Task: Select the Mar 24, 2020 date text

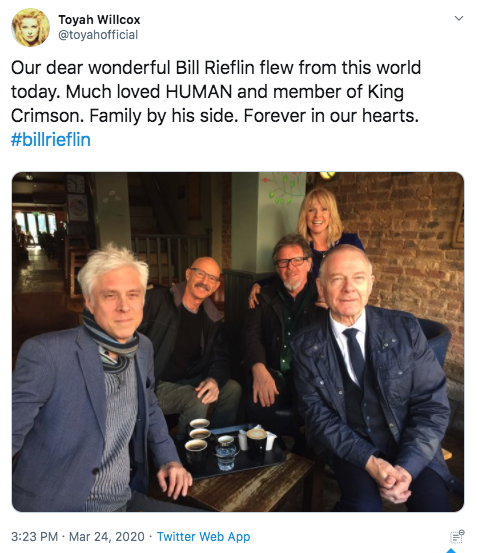Action: tap(107, 536)
